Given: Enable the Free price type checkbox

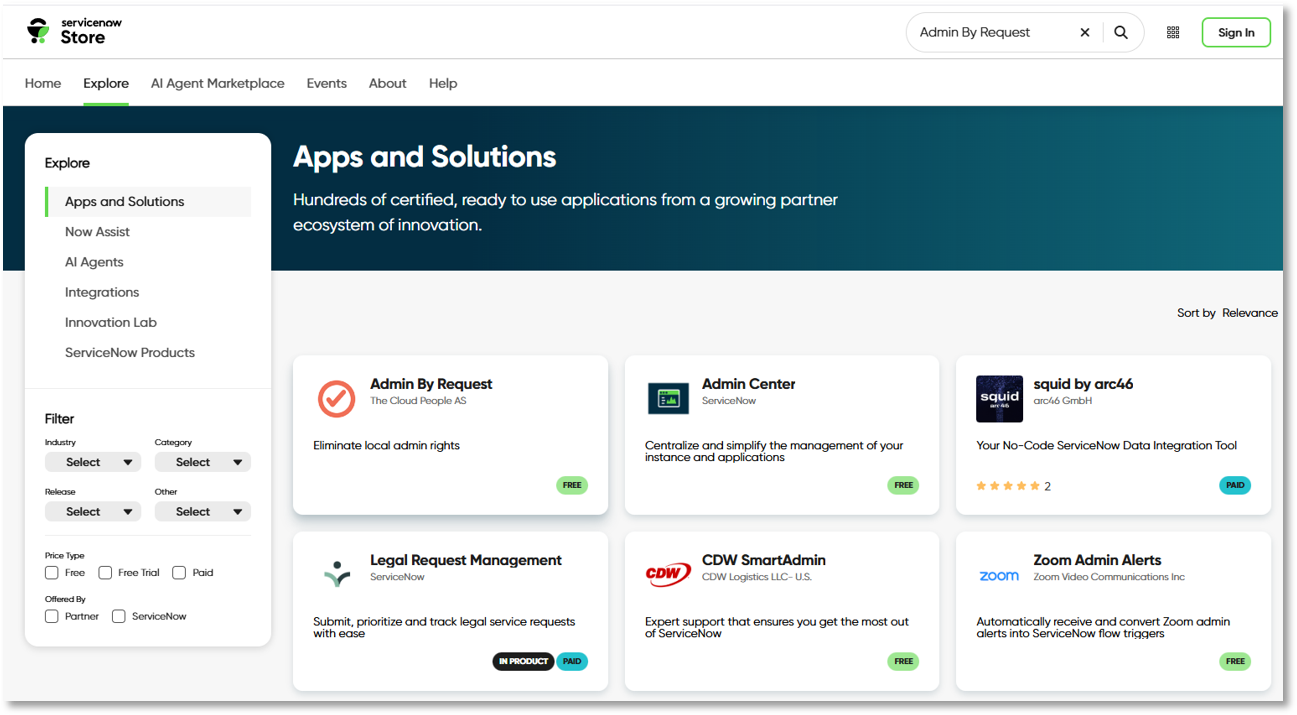Looking at the screenshot, I should (x=52, y=573).
